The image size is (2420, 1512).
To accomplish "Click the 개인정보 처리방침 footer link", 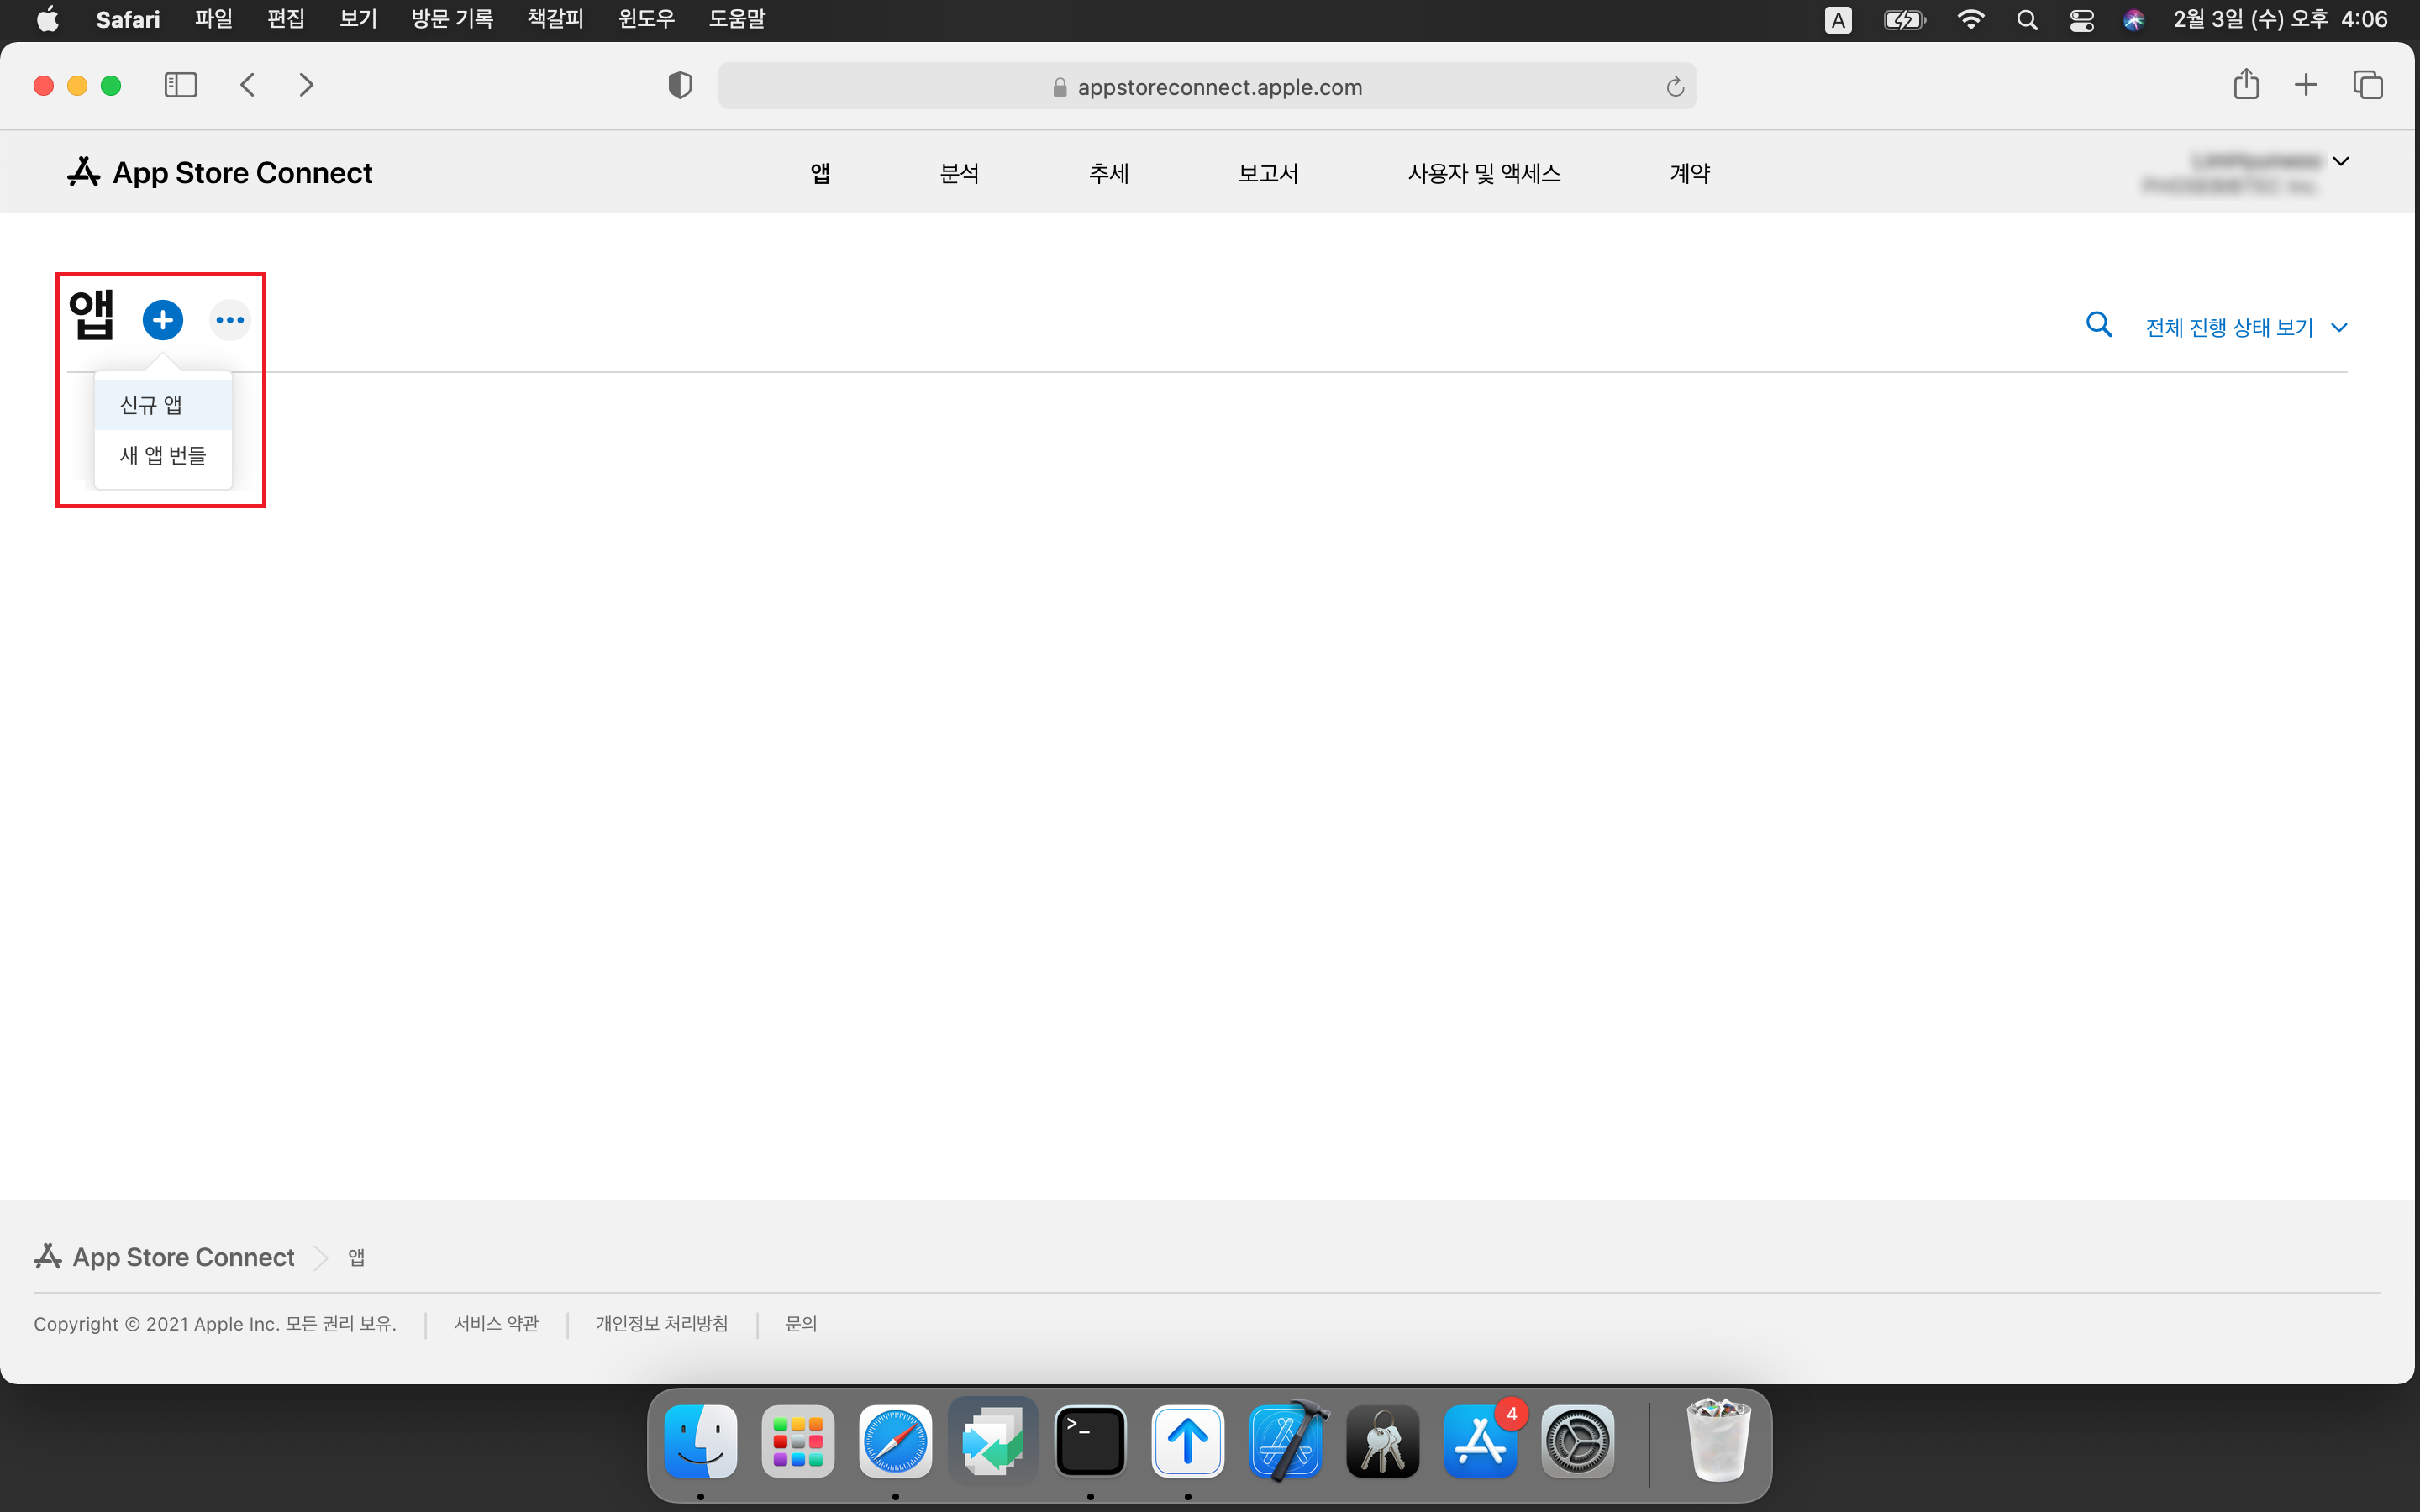I will pos(661,1323).
